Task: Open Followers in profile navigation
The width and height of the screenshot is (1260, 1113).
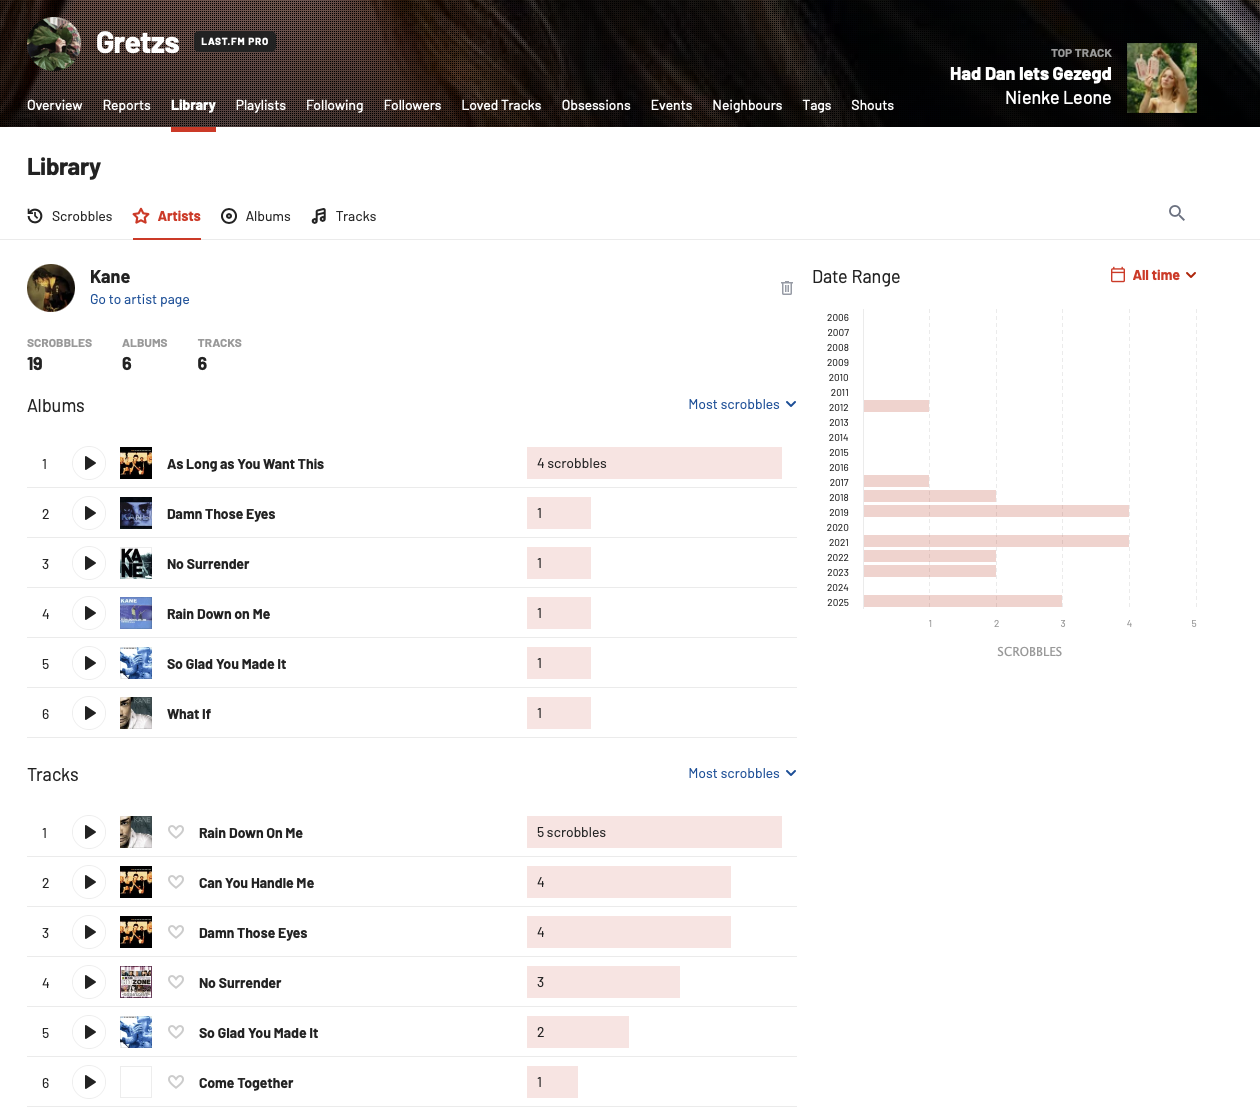Action: (x=413, y=105)
